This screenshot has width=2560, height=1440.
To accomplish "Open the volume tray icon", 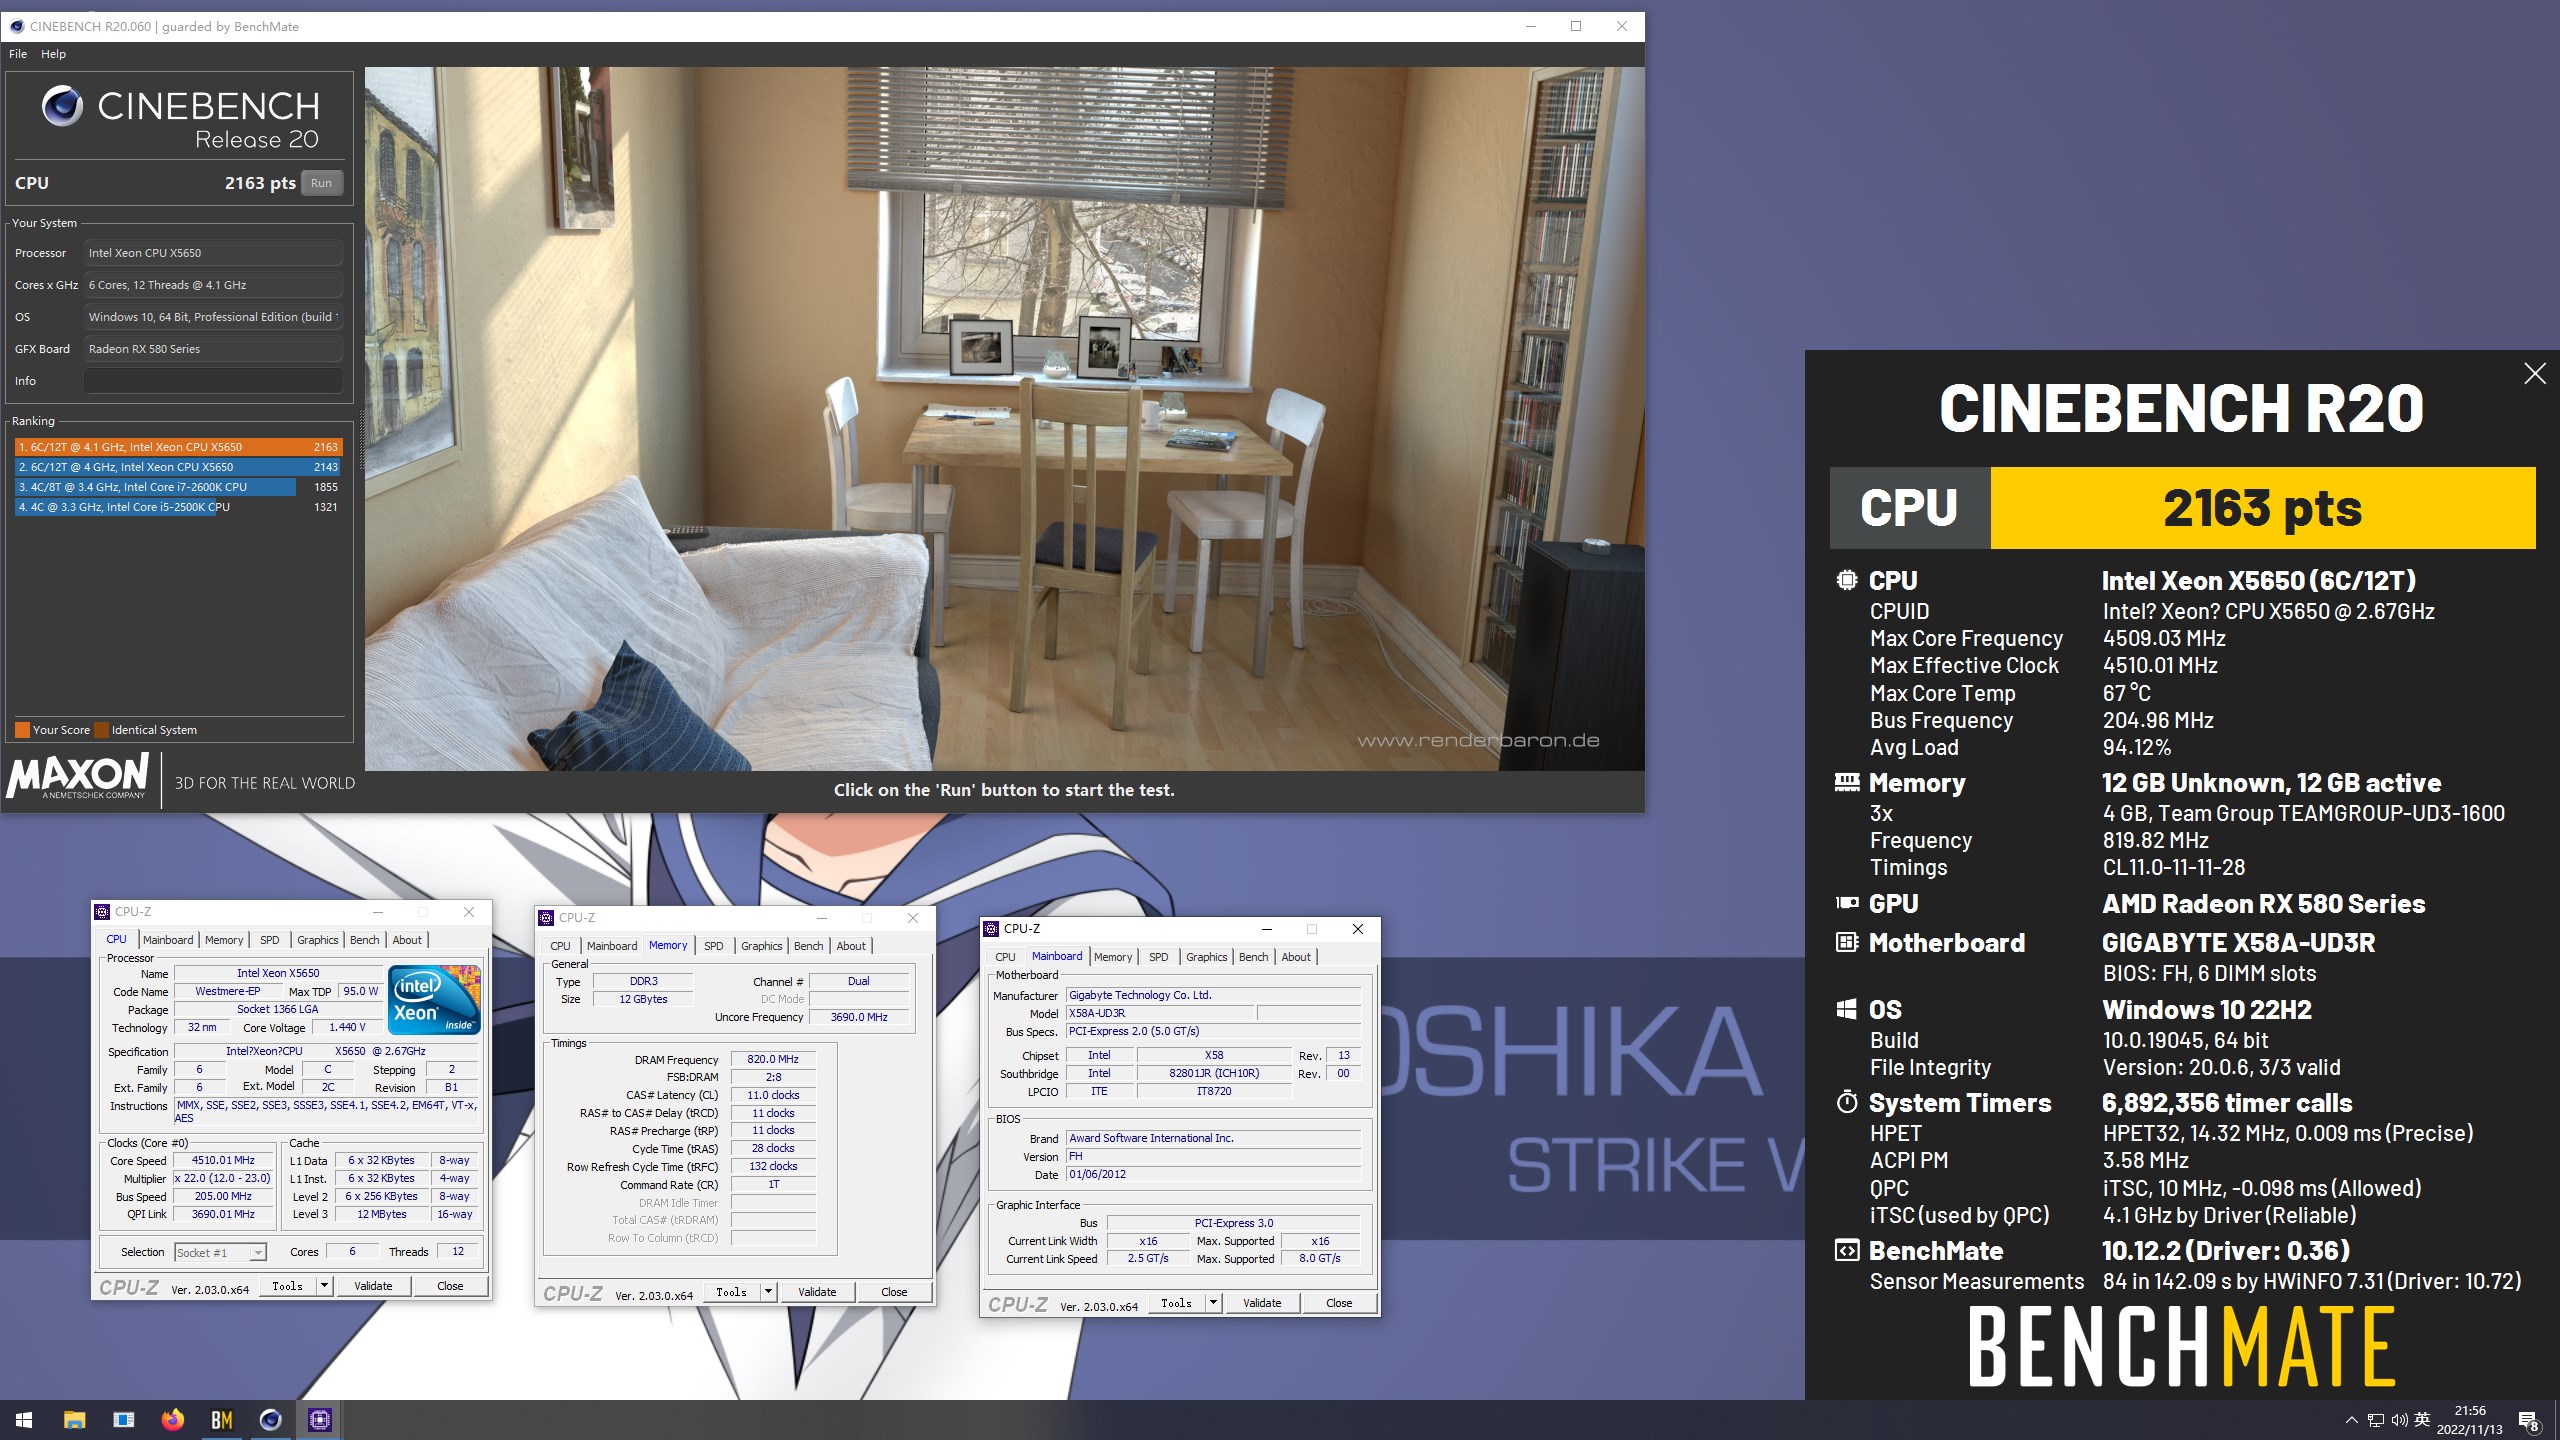I will tap(2399, 1420).
